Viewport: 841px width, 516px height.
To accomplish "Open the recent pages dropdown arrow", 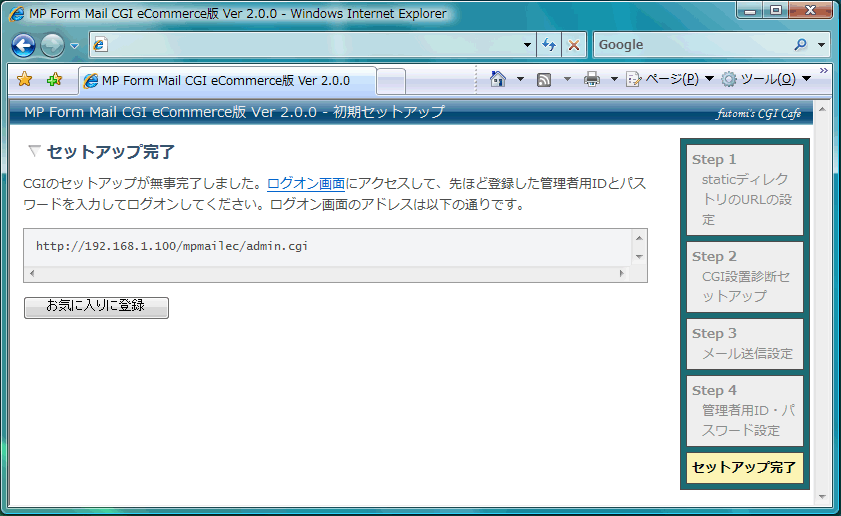I will click(x=75, y=46).
